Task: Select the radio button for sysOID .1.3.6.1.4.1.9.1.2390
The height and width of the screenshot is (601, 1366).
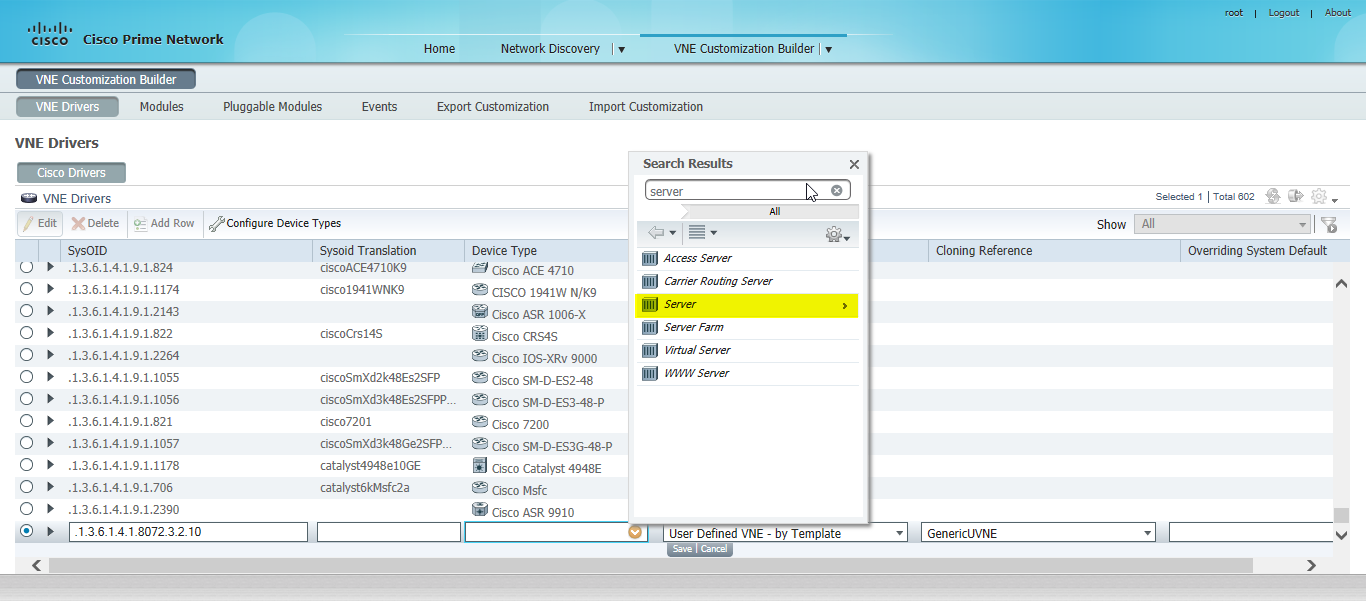Action: pos(26,509)
